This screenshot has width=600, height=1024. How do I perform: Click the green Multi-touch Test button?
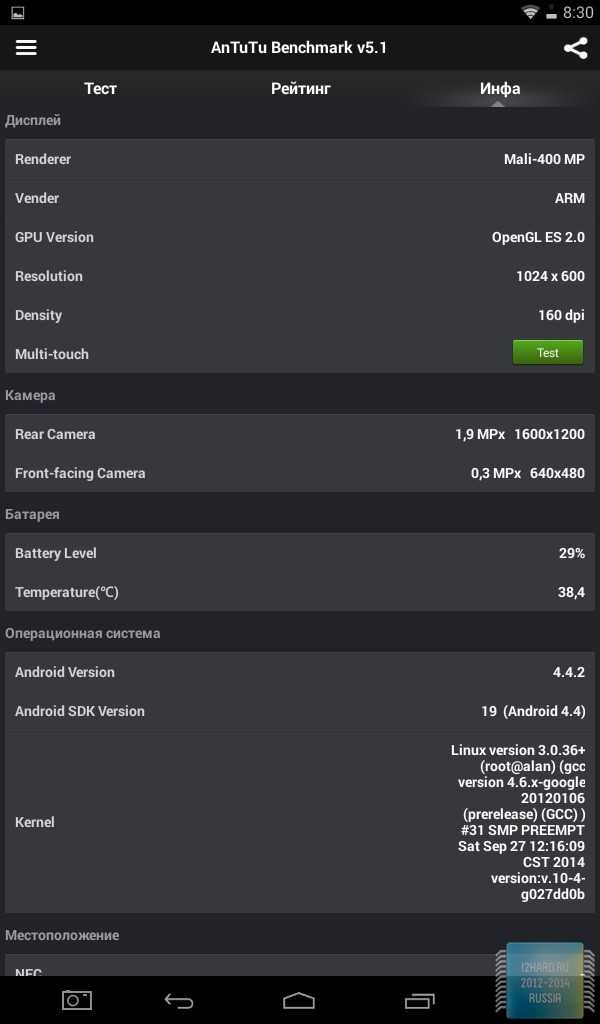[x=548, y=353]
